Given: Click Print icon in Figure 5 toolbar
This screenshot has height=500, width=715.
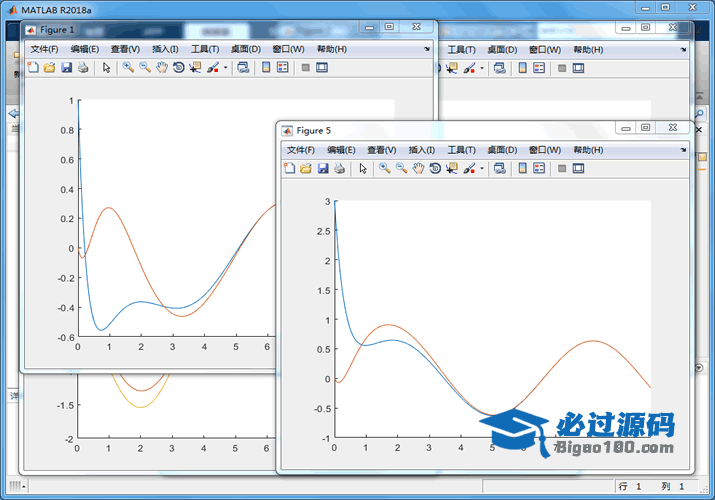Looking at the screenshot, I should [339, 168].
